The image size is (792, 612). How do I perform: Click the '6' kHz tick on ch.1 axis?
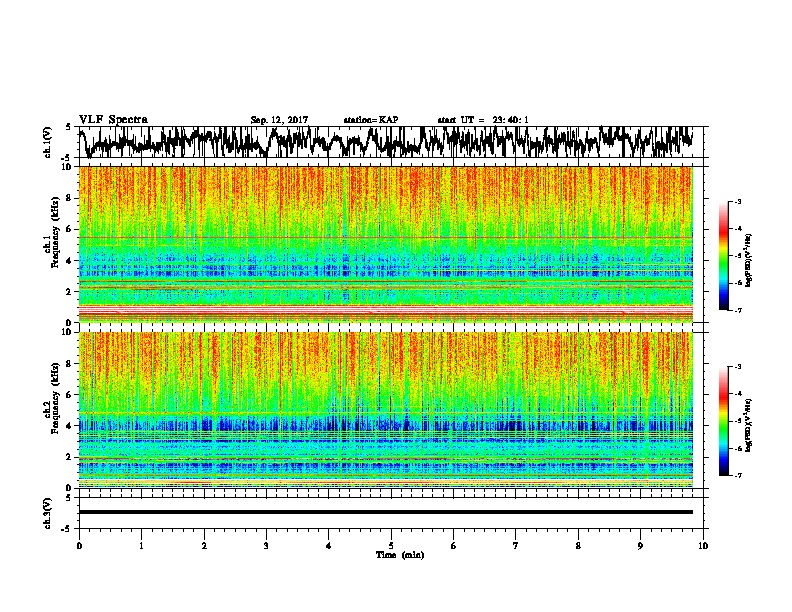click(70, 229)
